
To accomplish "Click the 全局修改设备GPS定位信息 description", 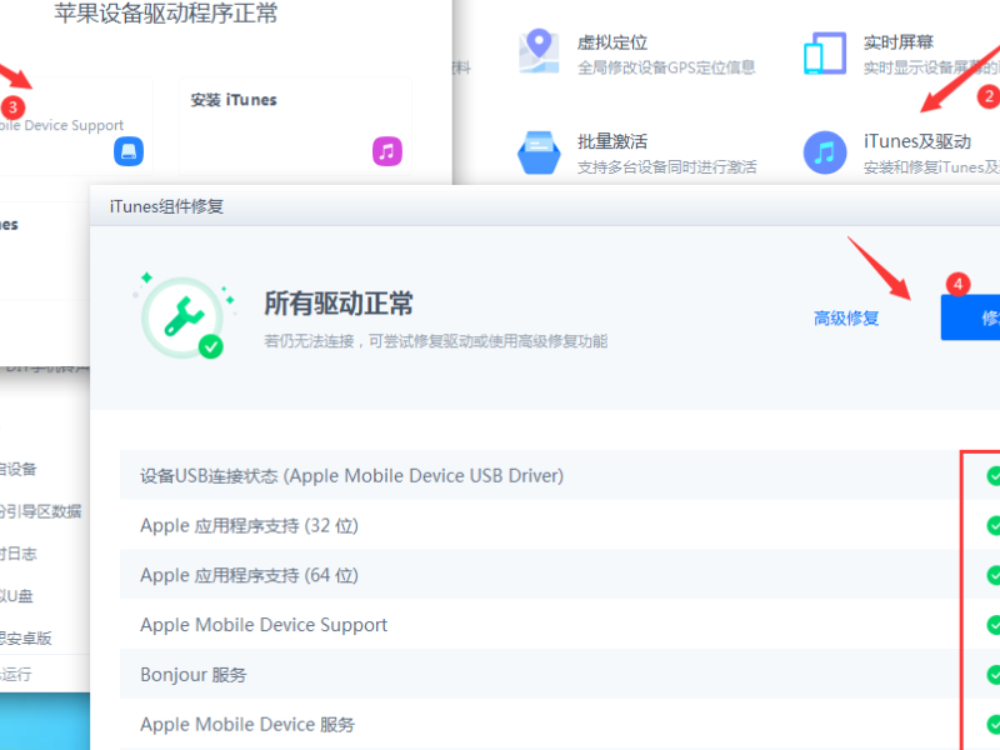I will point(666,68).
